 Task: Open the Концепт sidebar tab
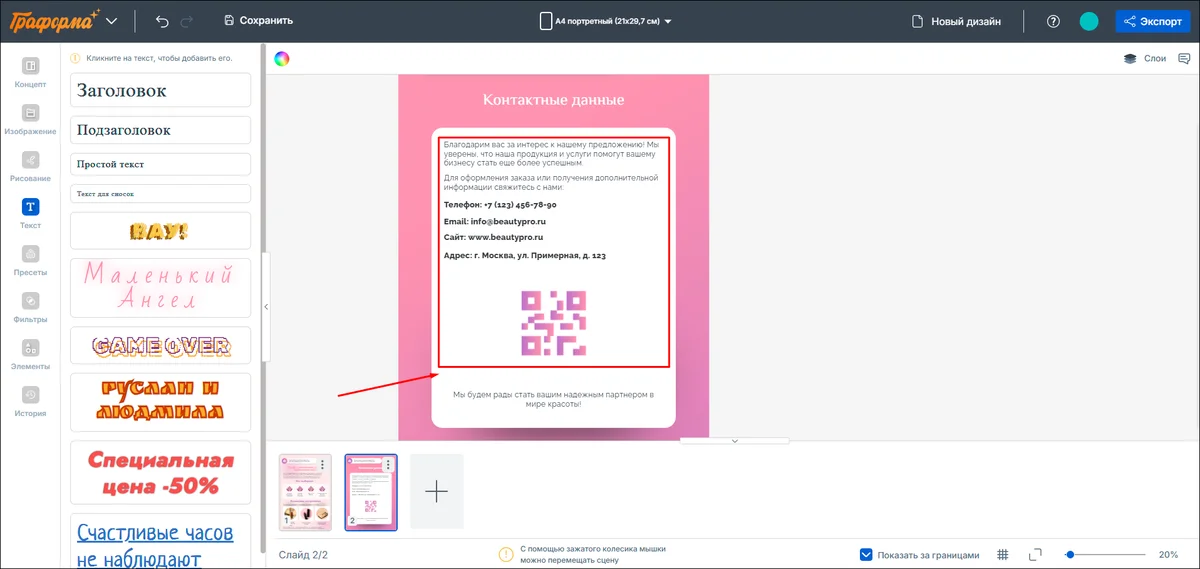tap(30, 73)
